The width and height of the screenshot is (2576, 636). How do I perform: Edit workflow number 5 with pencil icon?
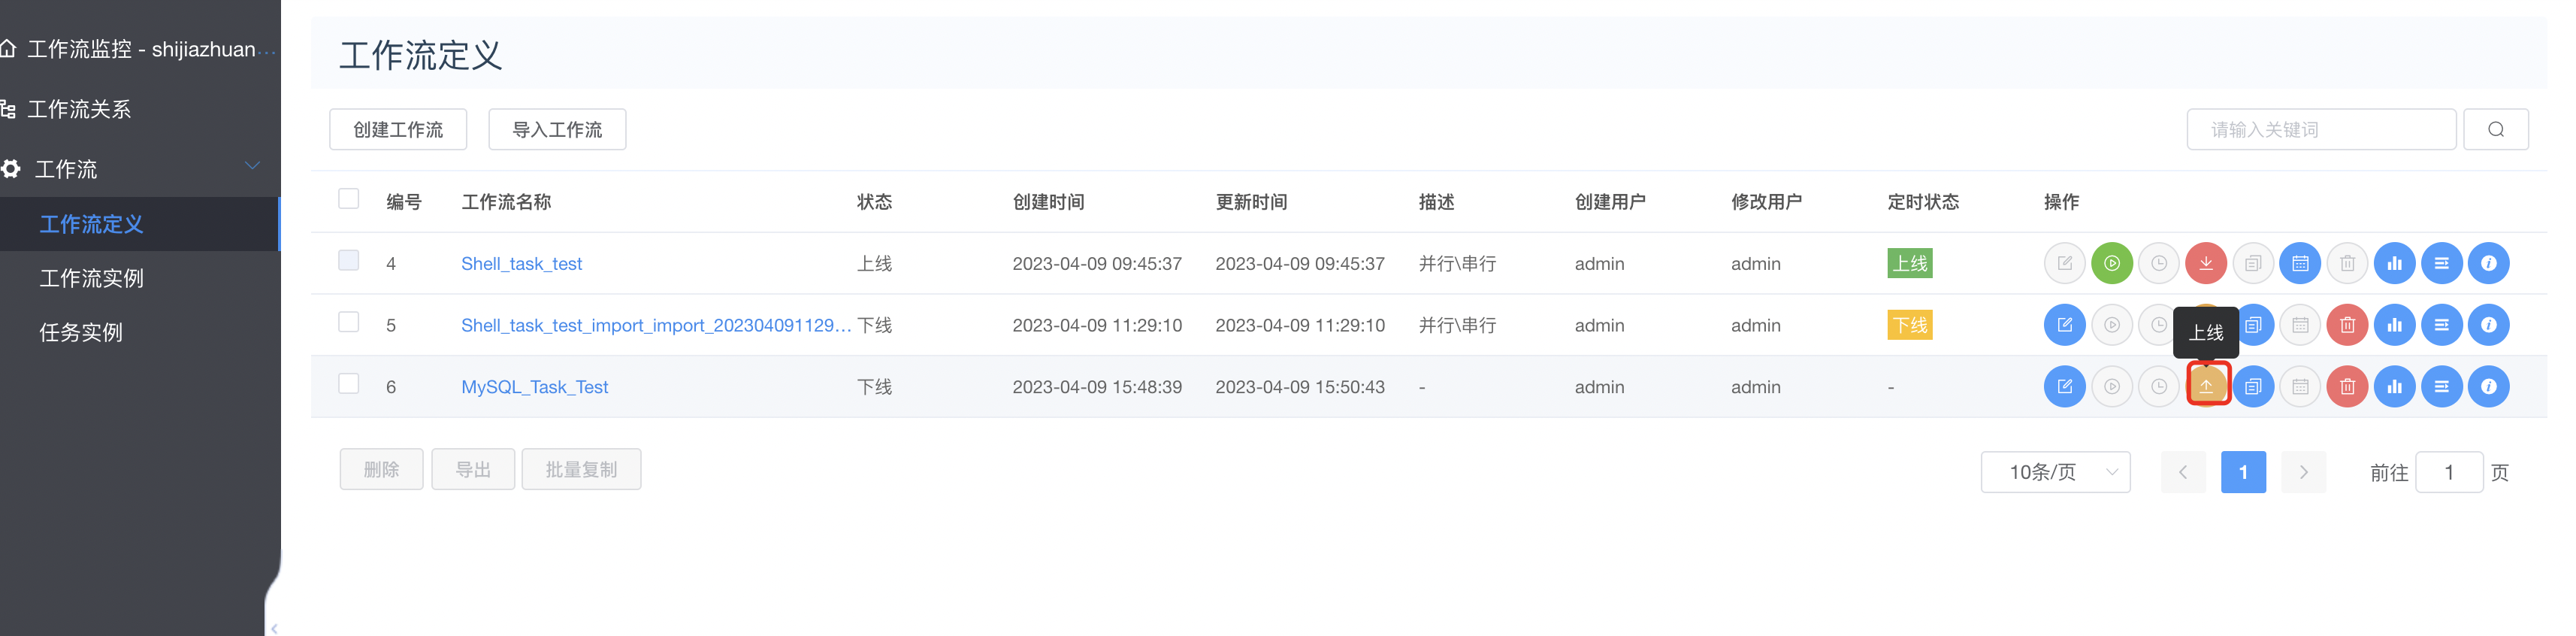2064,325
